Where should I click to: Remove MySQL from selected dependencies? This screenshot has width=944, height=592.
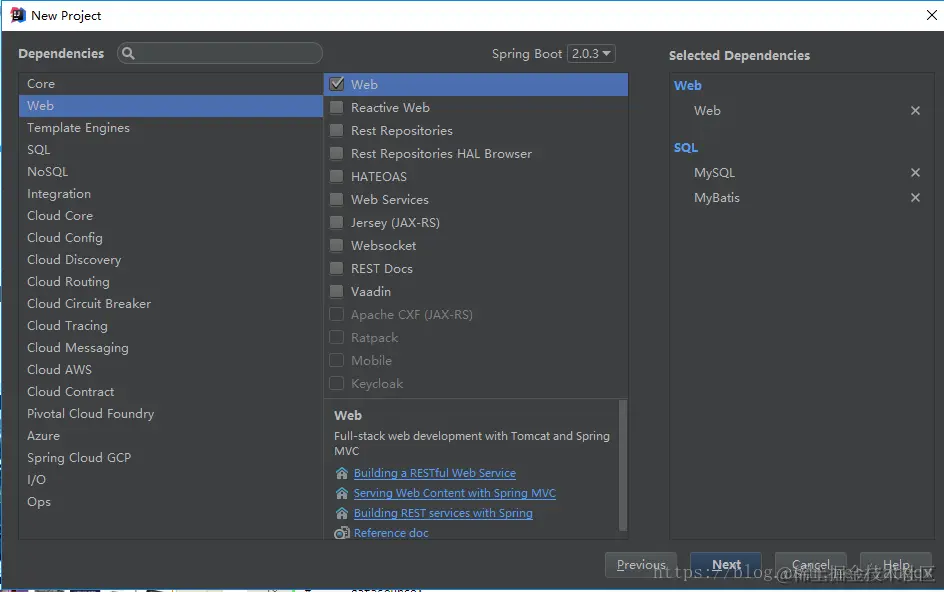pyautogui.click(x=915, y=173)
